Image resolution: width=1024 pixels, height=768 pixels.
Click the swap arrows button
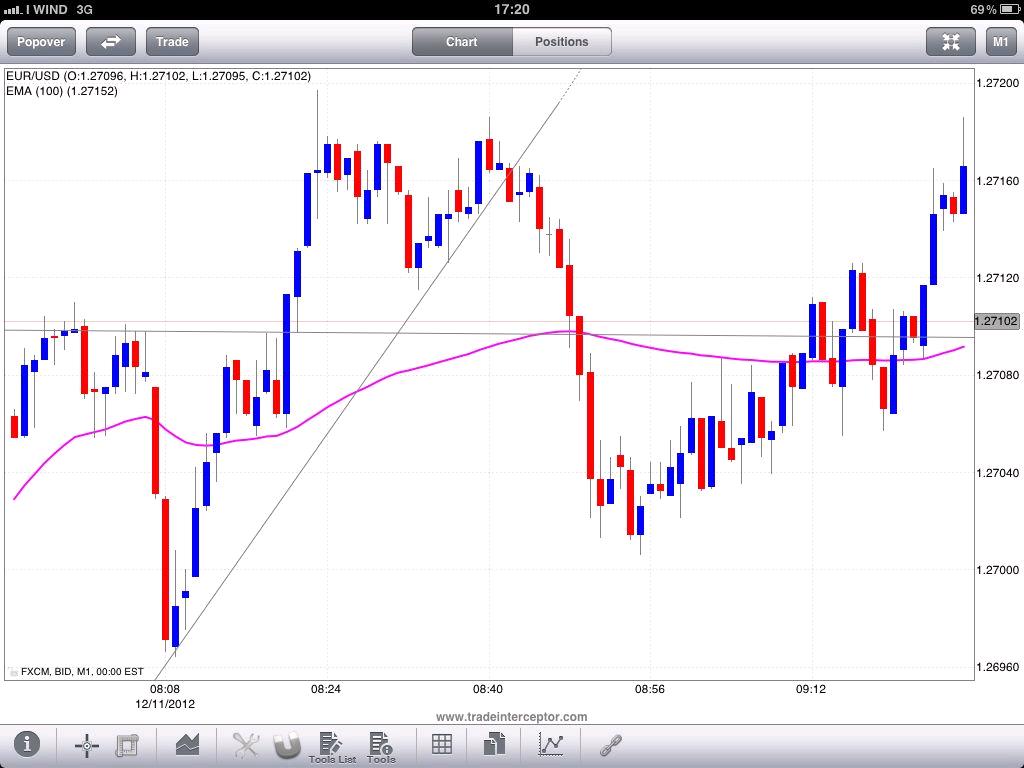[x=111, y=42]
